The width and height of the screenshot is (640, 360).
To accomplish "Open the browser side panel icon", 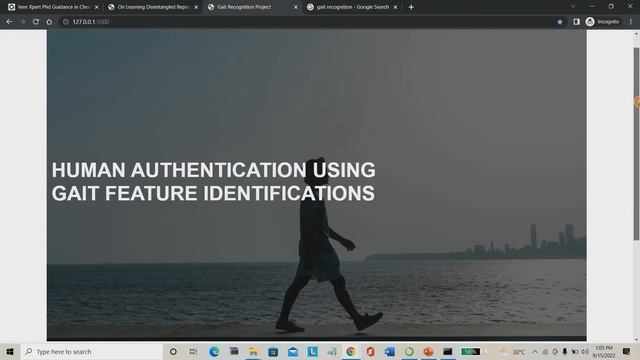I will point(576,22).
